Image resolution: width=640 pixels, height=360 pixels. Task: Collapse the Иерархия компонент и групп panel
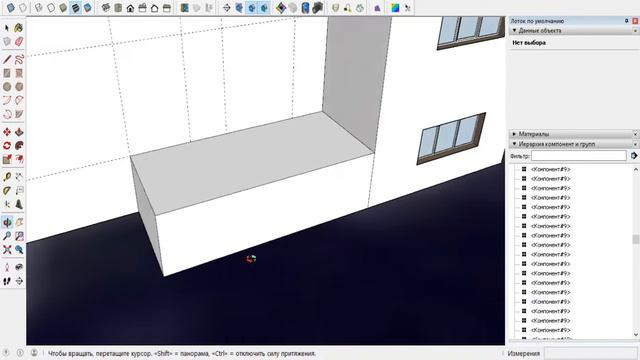[514, 144]
